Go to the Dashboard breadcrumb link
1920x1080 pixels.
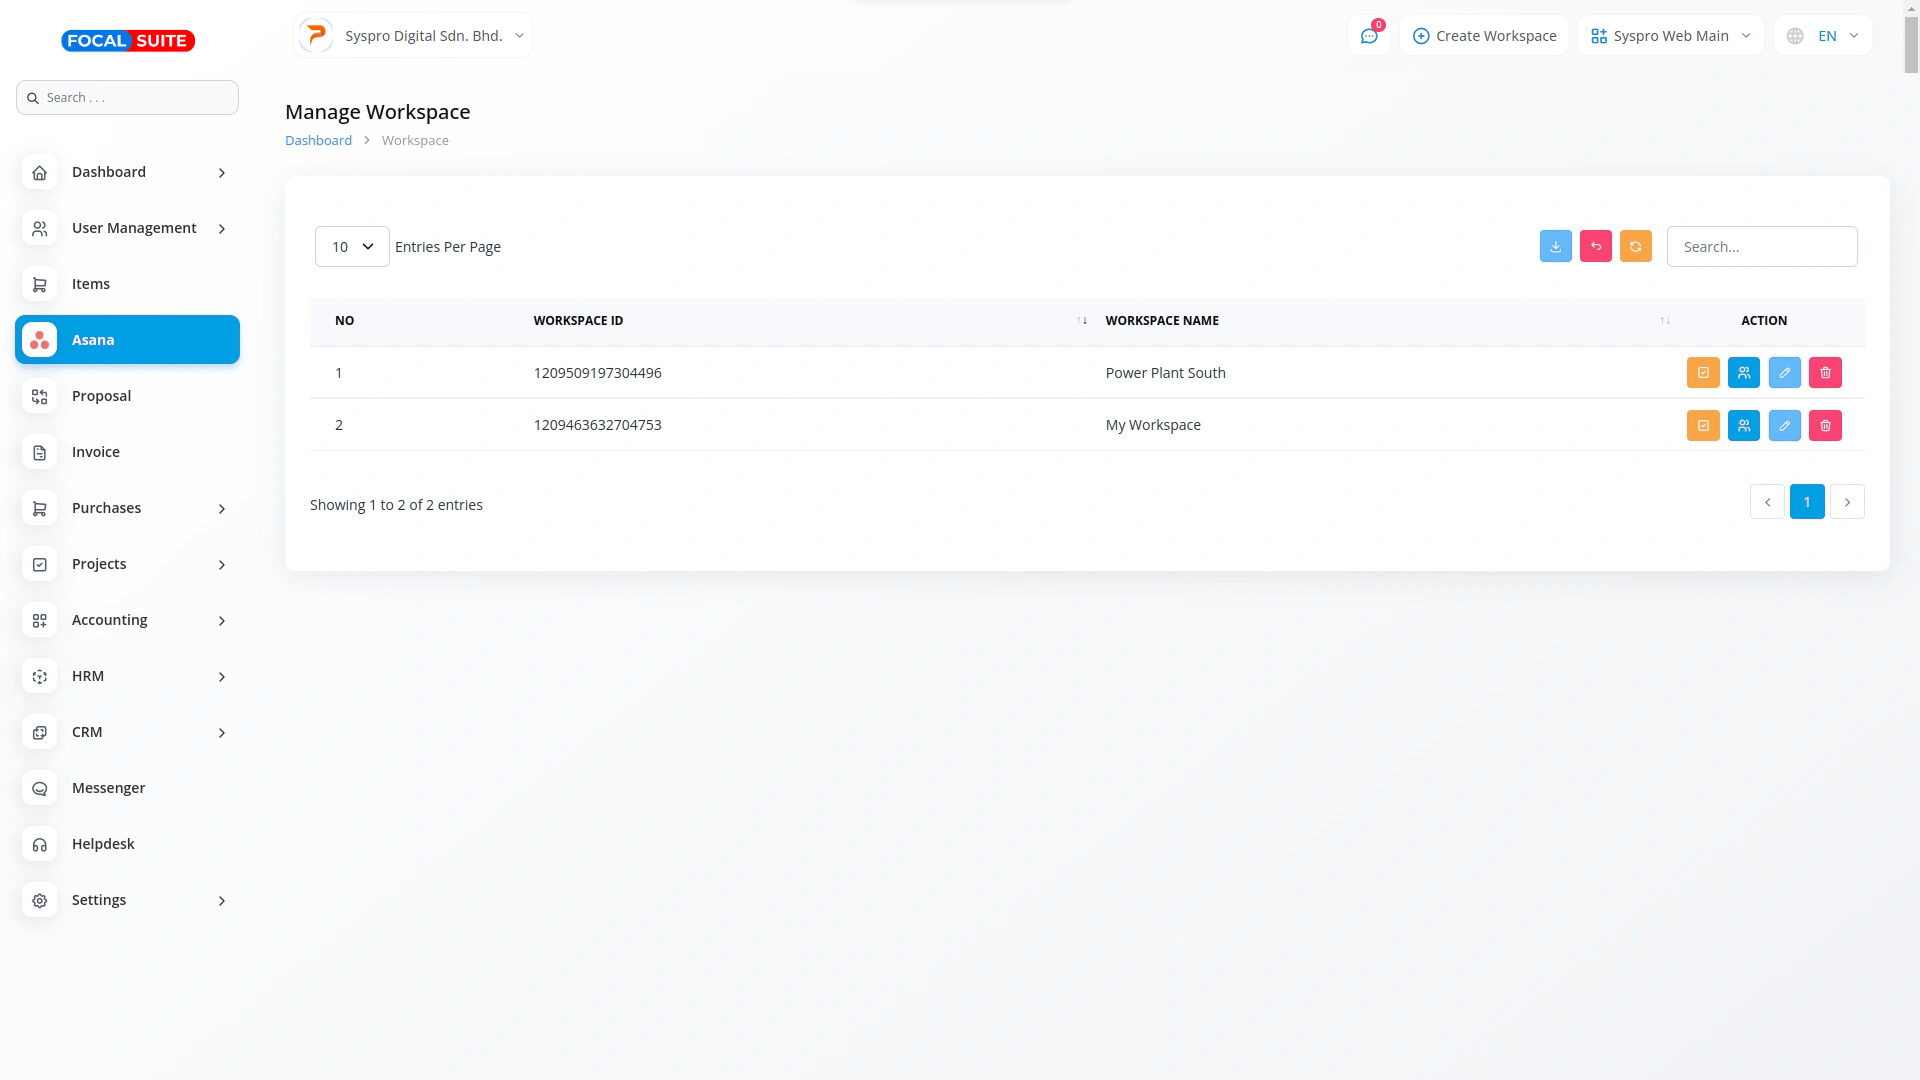(x=318, y=140)
